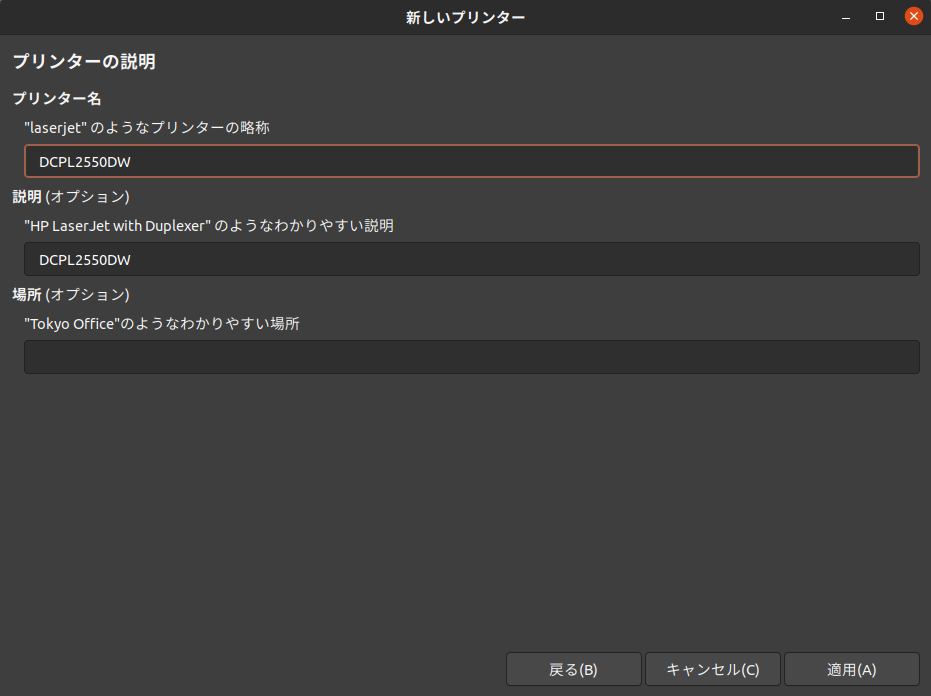Click the empty 場所 location input field
Image resolution: width=931 pixels, height=696 pixels.
471,357
